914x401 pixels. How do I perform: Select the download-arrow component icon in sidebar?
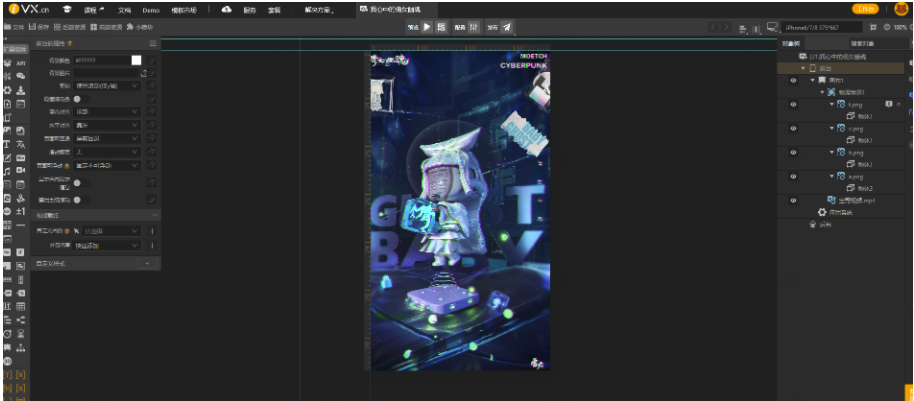click(20, 90)
